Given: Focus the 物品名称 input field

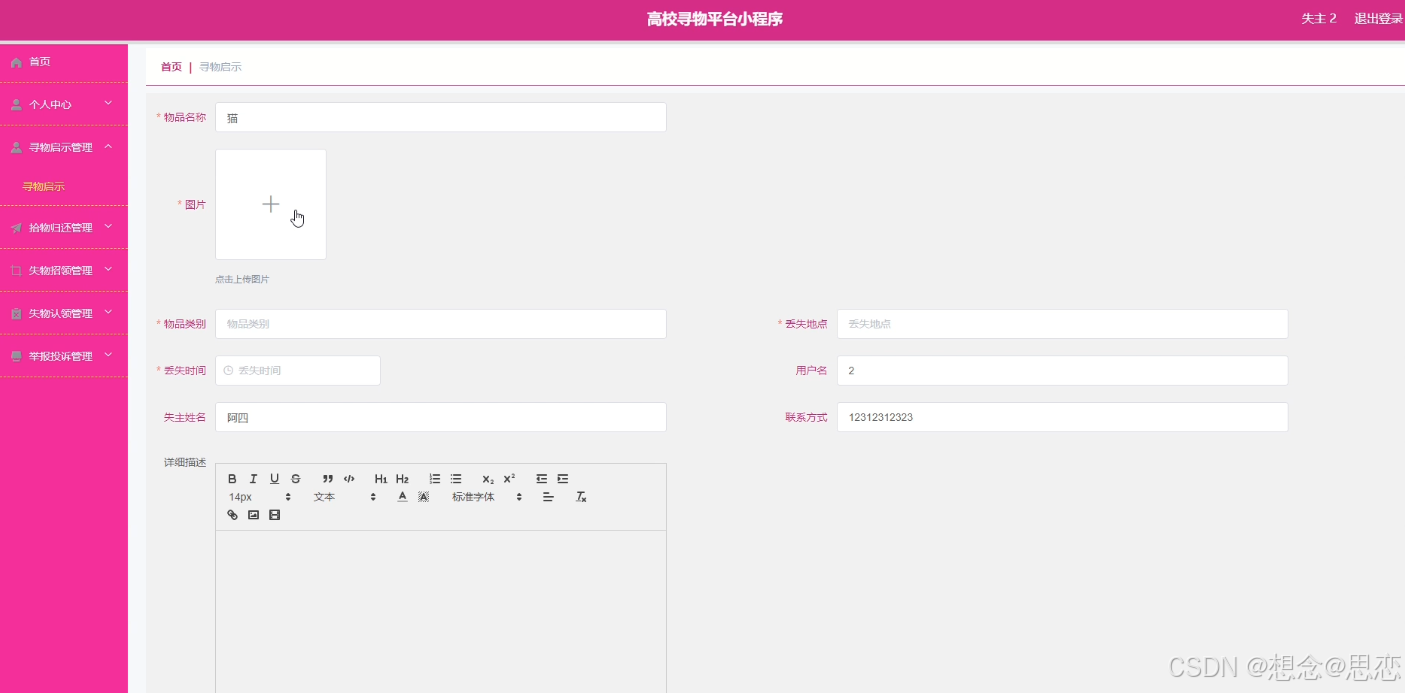Looking at the screenshot, I should coord(441,117).
